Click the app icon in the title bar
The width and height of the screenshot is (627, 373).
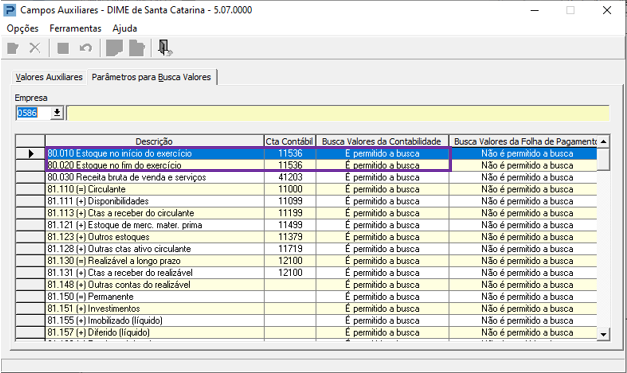coord(10,10)
